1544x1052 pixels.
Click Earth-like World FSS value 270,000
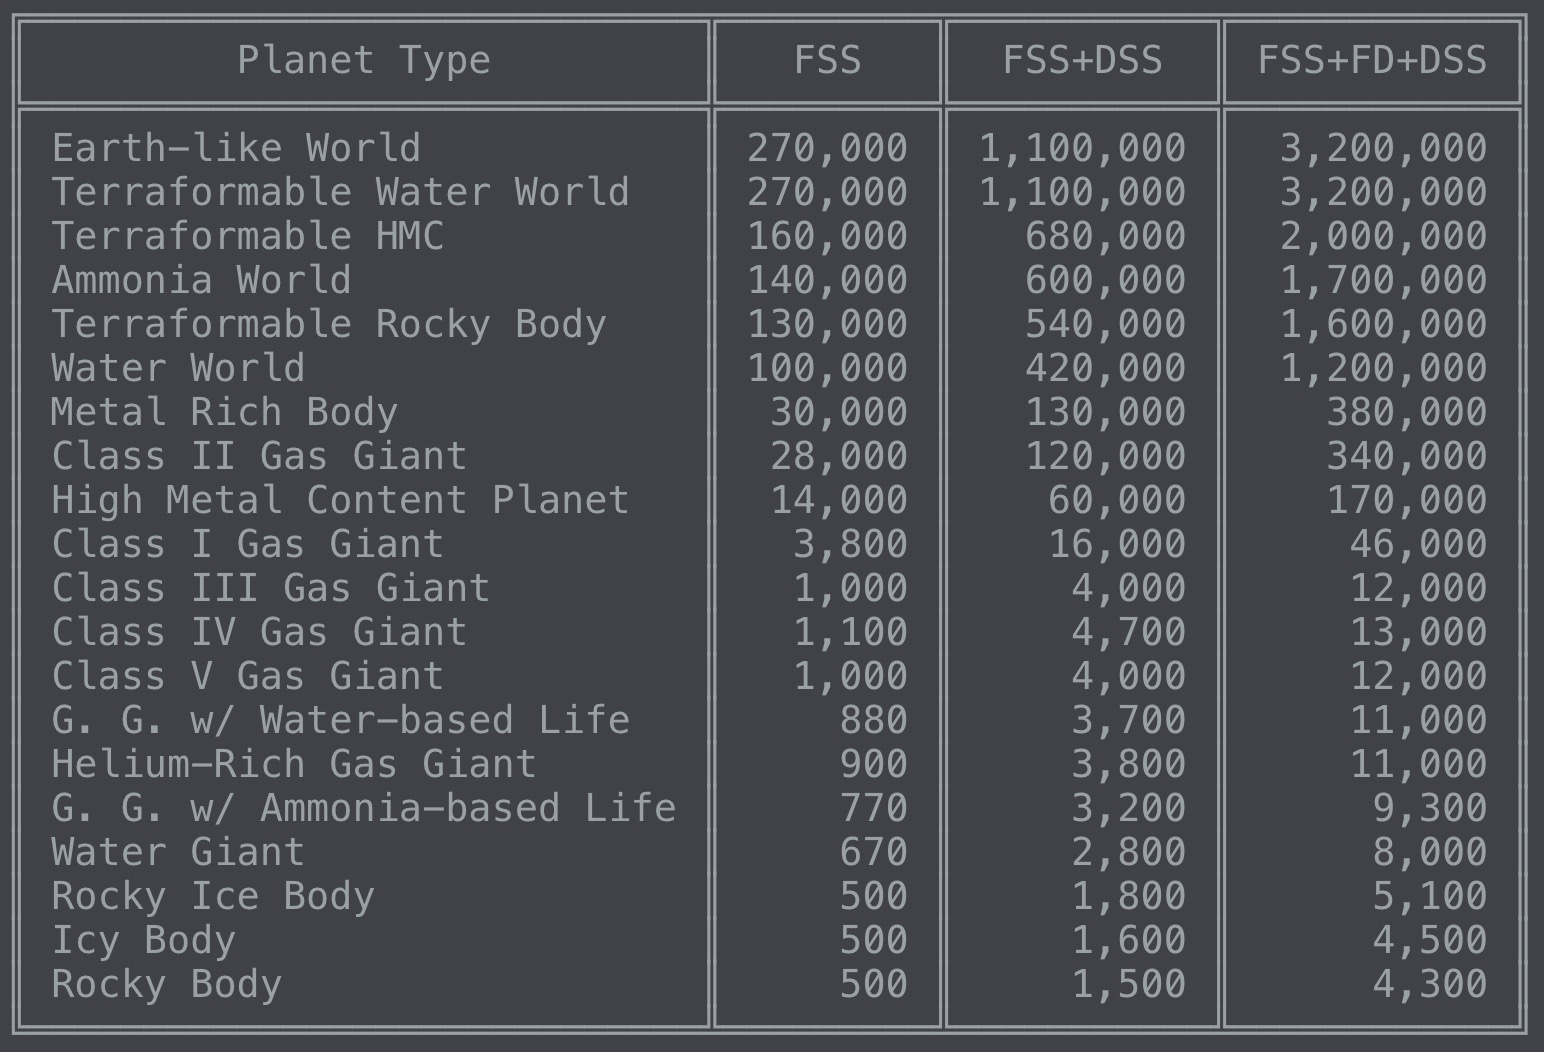click(x=828, y=149)
